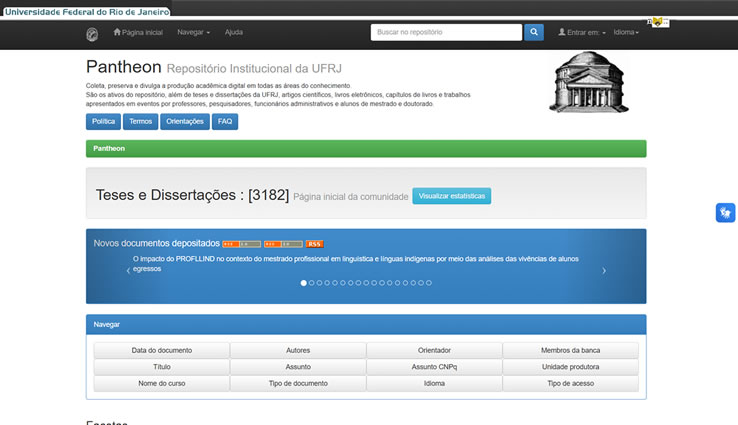The height and width of the screenshot is (425, 738).
Task: Click Visualizar estatísticas button
Action: tap(452, 196)
